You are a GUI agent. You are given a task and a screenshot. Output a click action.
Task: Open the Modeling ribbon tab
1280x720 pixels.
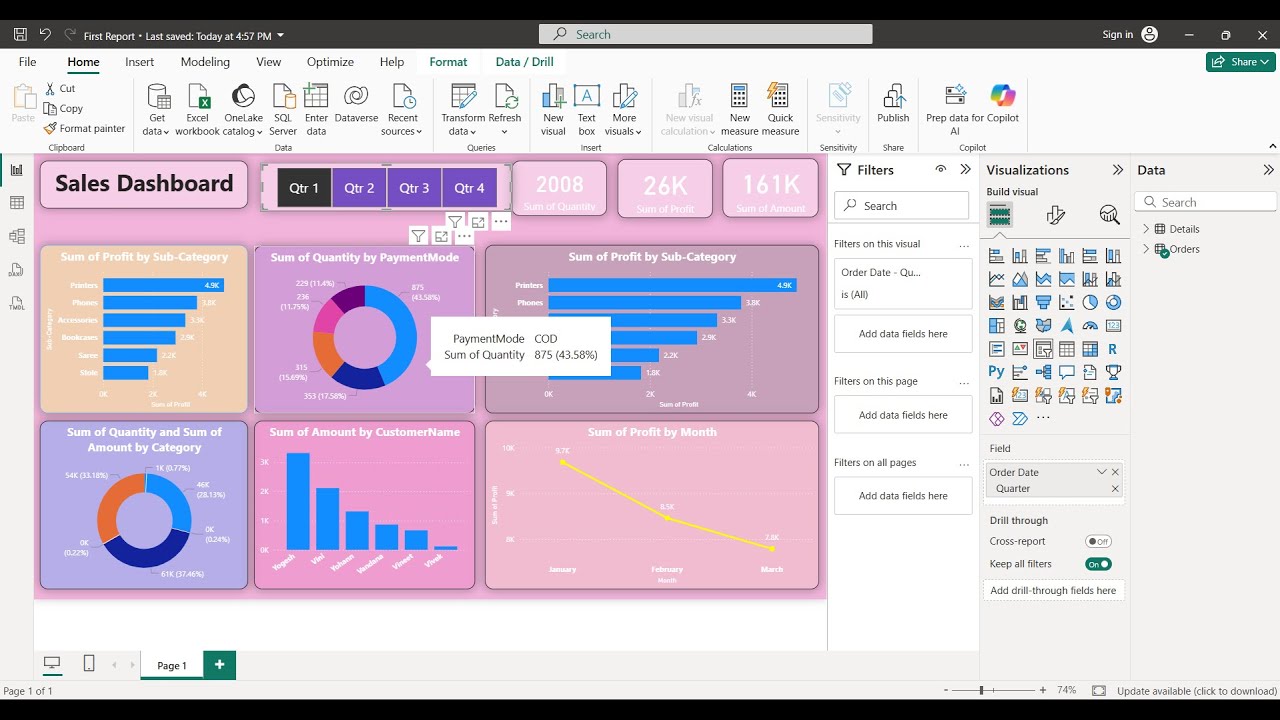click(205, 62)
